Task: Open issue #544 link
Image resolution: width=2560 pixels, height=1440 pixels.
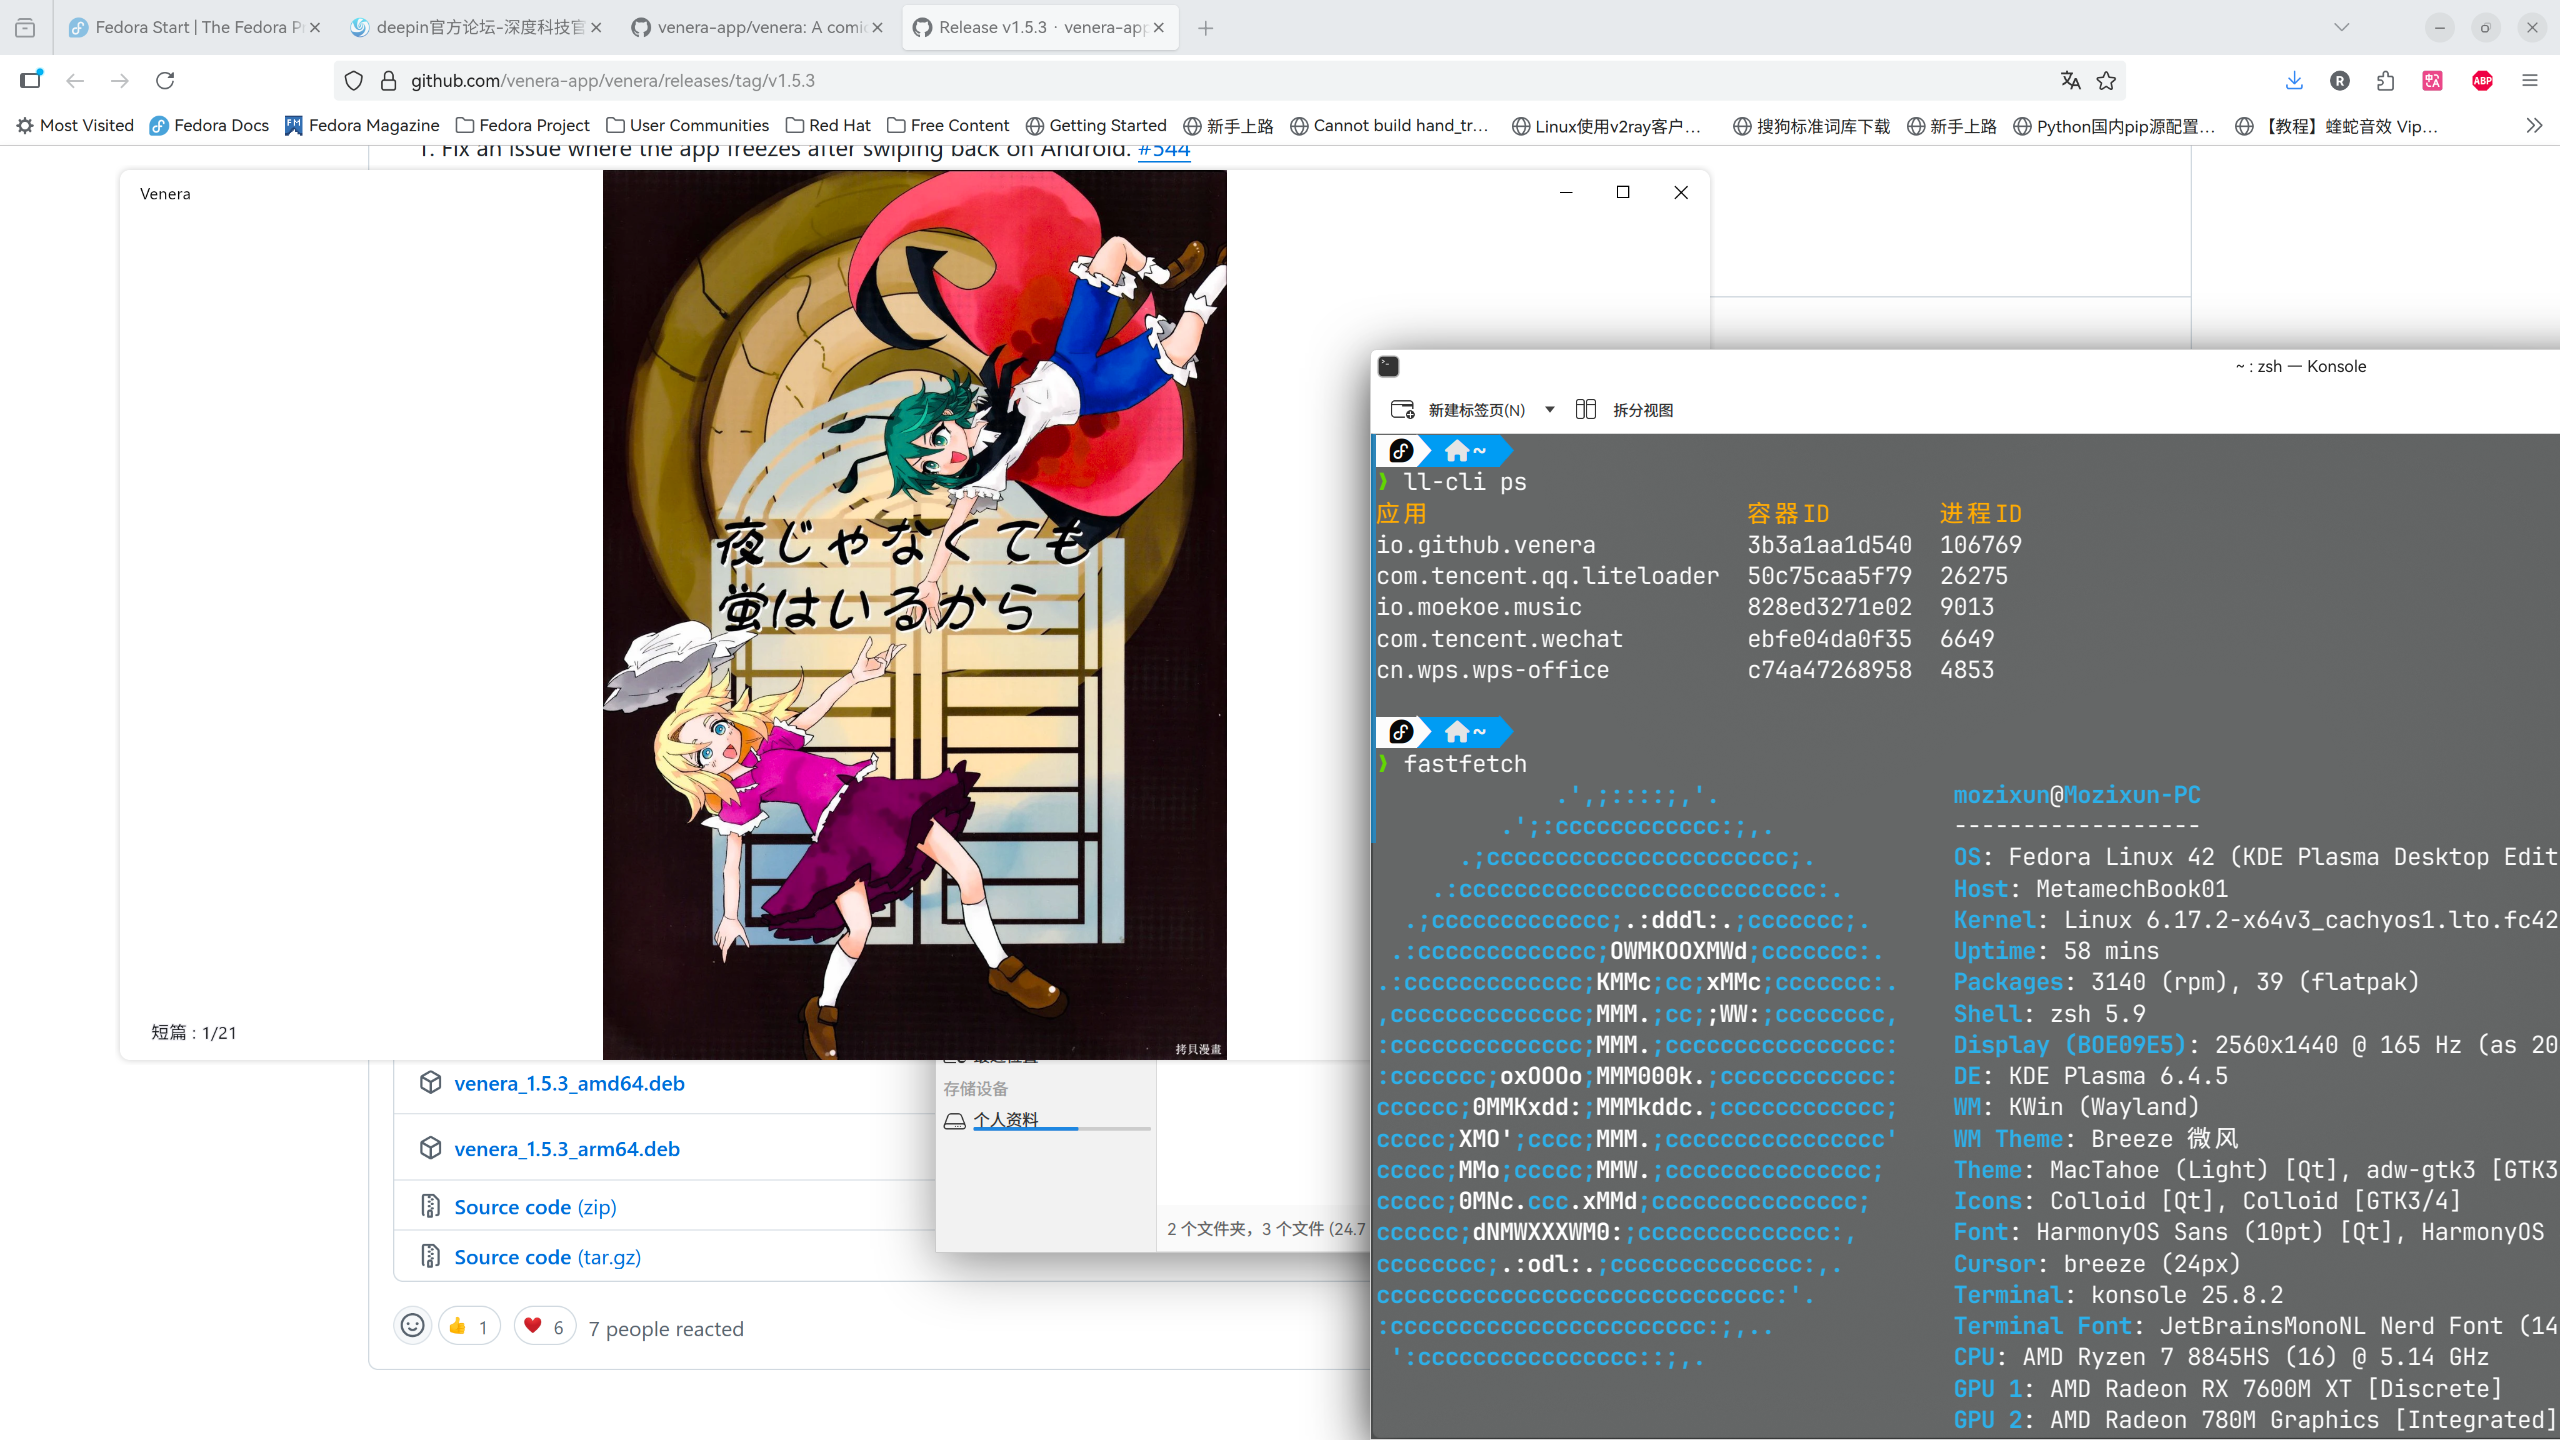Action: pyautogui.click(x=1164, y=151)
